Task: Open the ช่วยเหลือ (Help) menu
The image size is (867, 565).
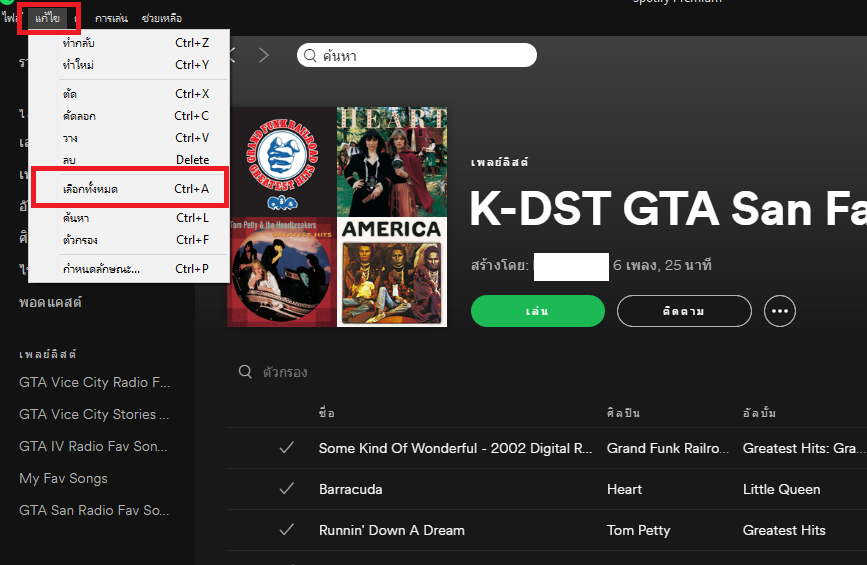Action: (x=161, y=18)
